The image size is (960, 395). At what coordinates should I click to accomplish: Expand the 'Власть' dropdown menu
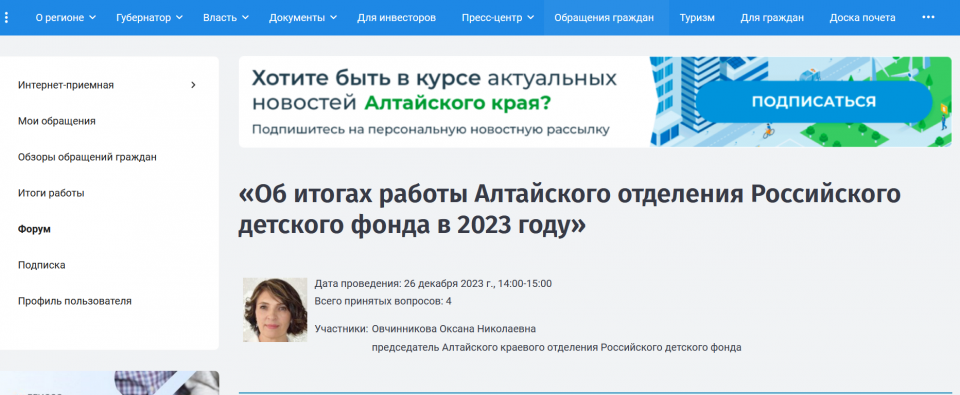pos(226,18)
